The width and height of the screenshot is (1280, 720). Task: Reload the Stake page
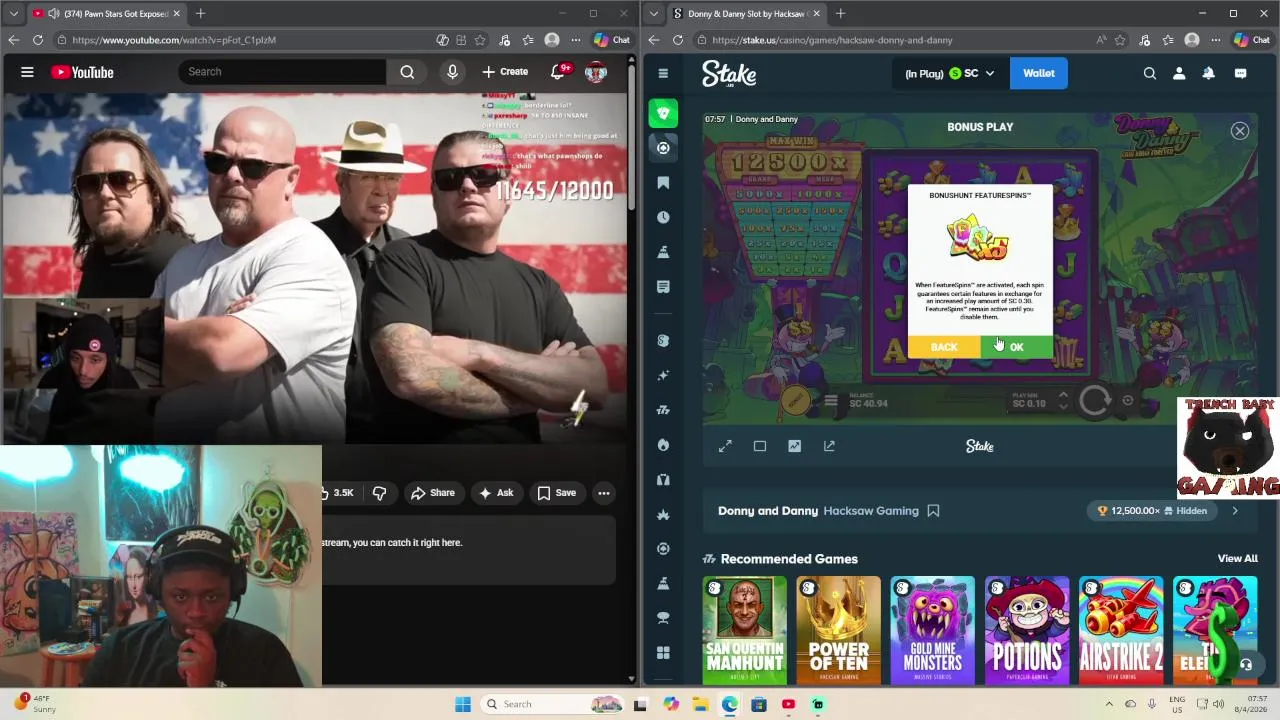tap(677, 40)
